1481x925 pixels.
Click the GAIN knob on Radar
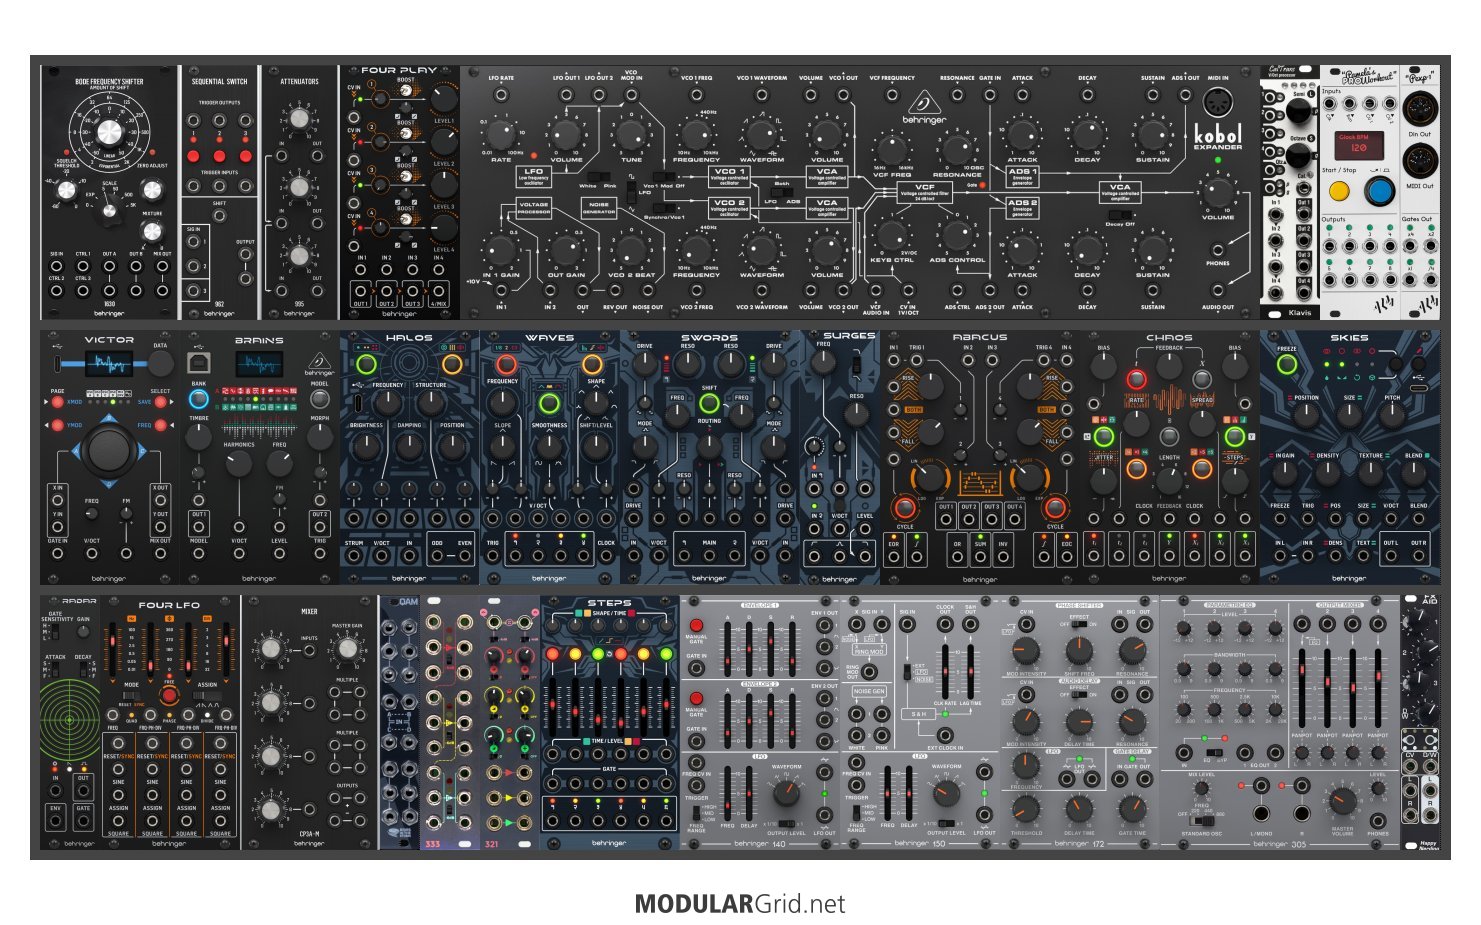84,632
